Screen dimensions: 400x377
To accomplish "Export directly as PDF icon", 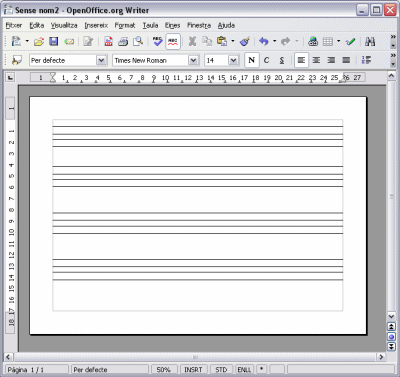I will (108, 41).
